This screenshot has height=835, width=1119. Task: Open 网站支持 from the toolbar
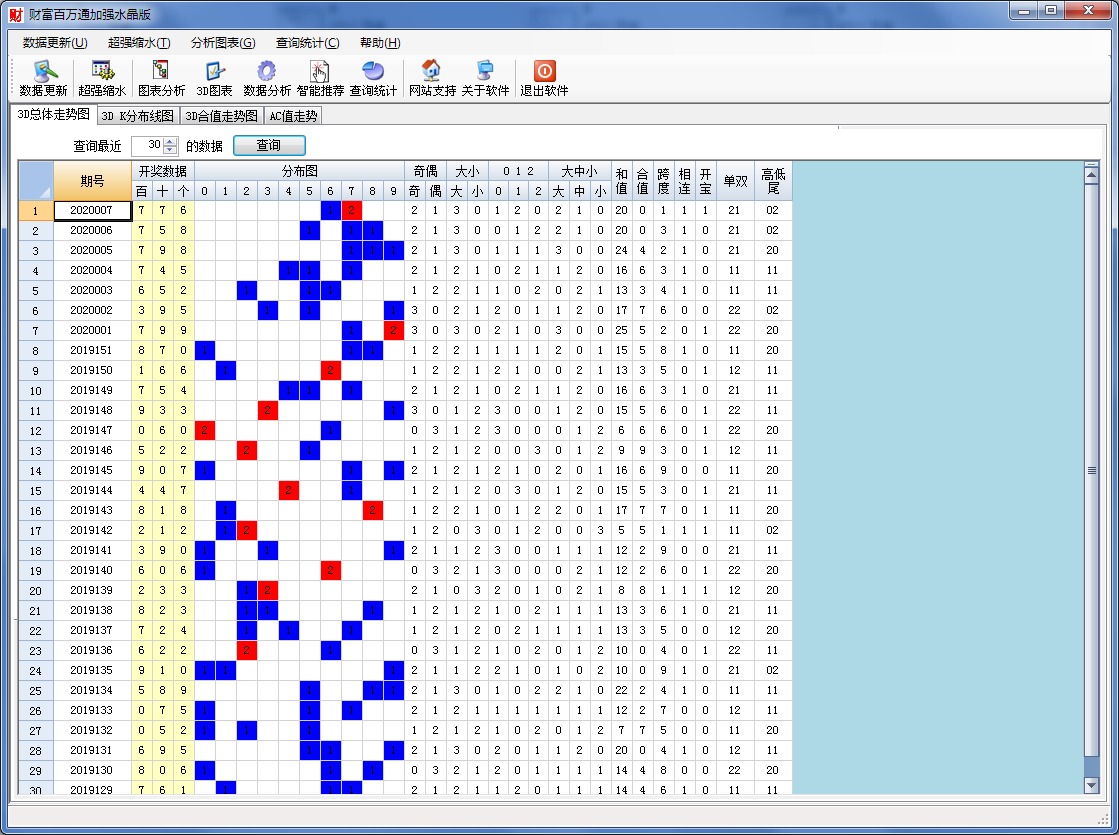tap(432, 72)
